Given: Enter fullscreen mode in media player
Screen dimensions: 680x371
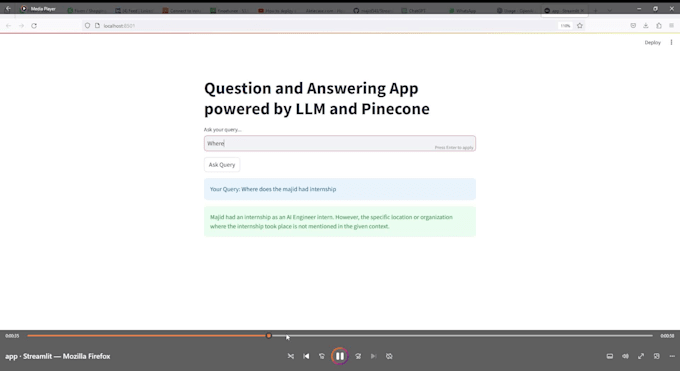Looking at the screenshot, I should point(641,356).
